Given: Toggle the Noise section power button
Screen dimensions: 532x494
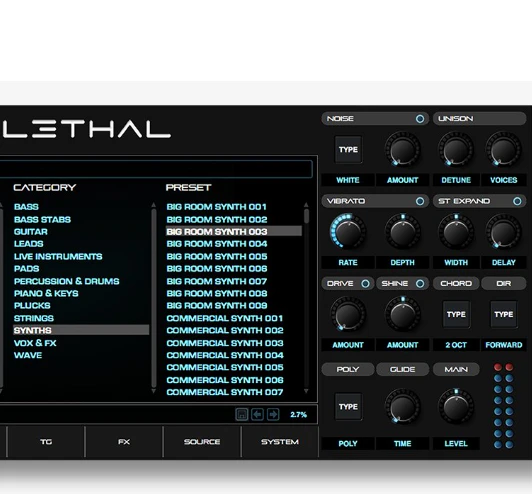Looking at the screenshot, I should click(x=420, y=119).
